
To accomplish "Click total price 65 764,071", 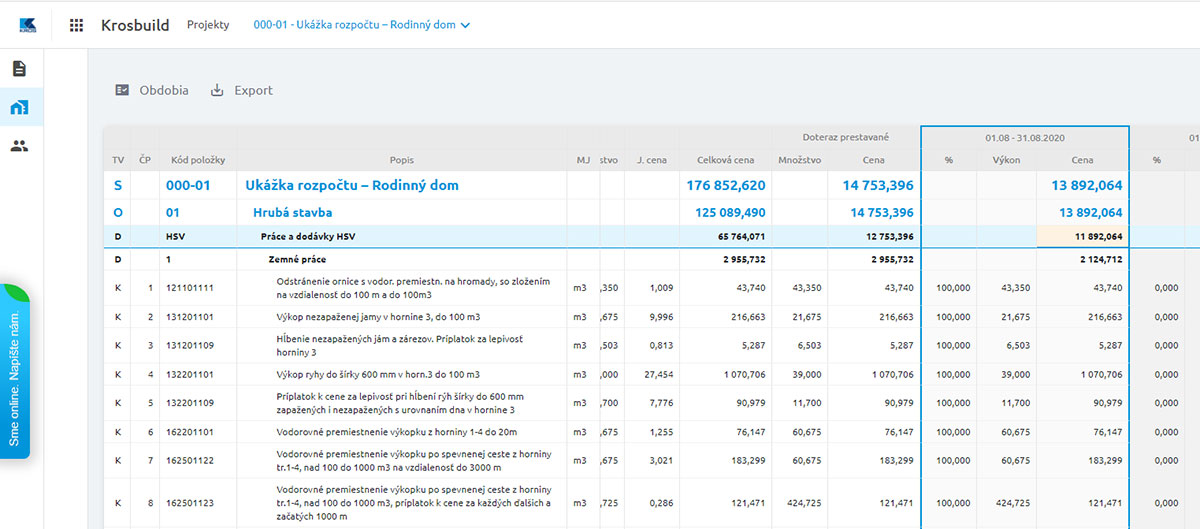I will tap(741, 237).
